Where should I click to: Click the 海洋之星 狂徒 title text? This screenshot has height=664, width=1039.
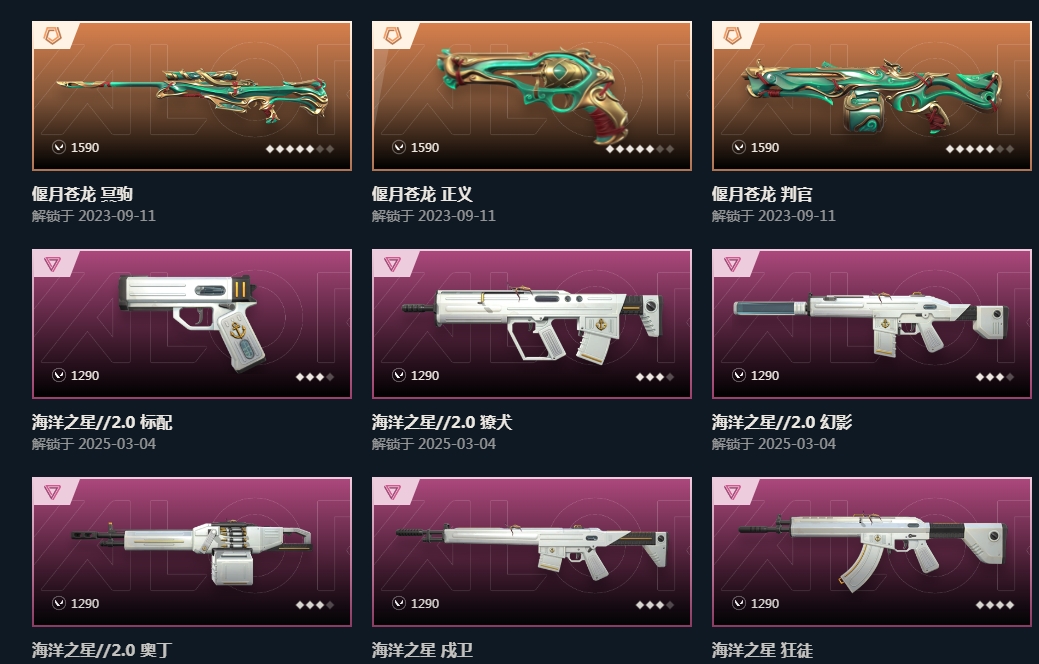click(762, 650)
